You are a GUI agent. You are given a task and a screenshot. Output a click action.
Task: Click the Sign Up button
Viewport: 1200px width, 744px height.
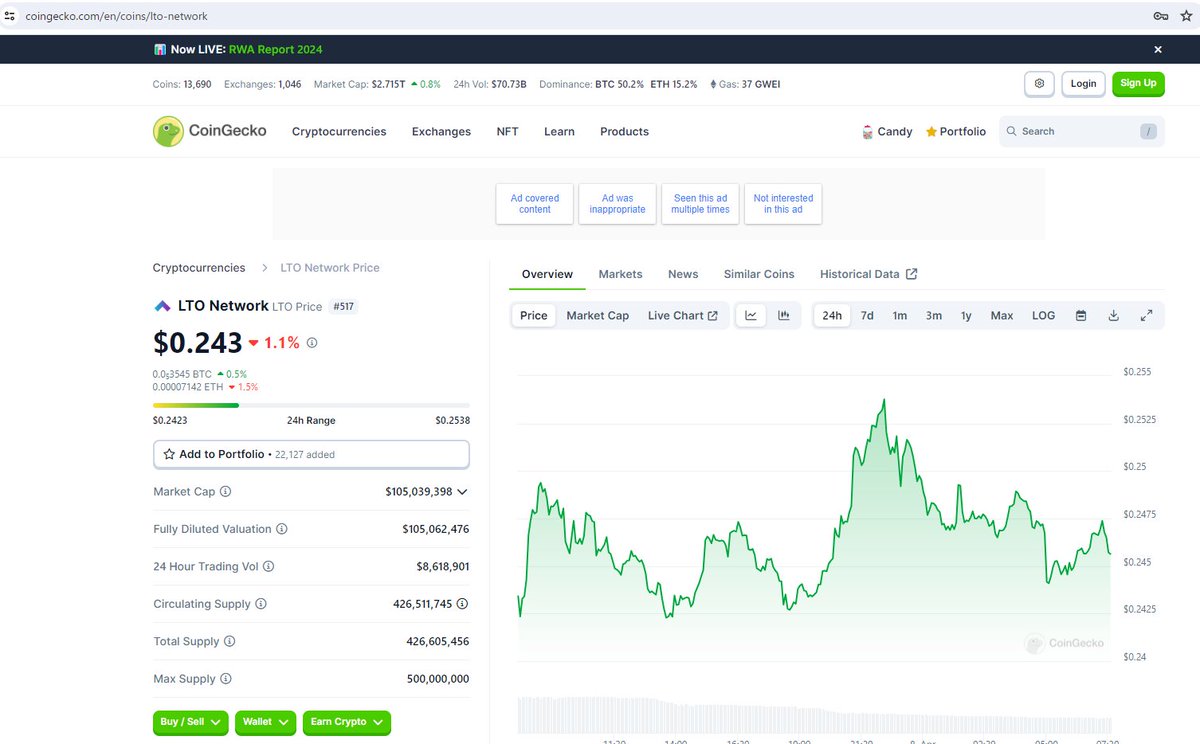click(x=1138, y=84)
